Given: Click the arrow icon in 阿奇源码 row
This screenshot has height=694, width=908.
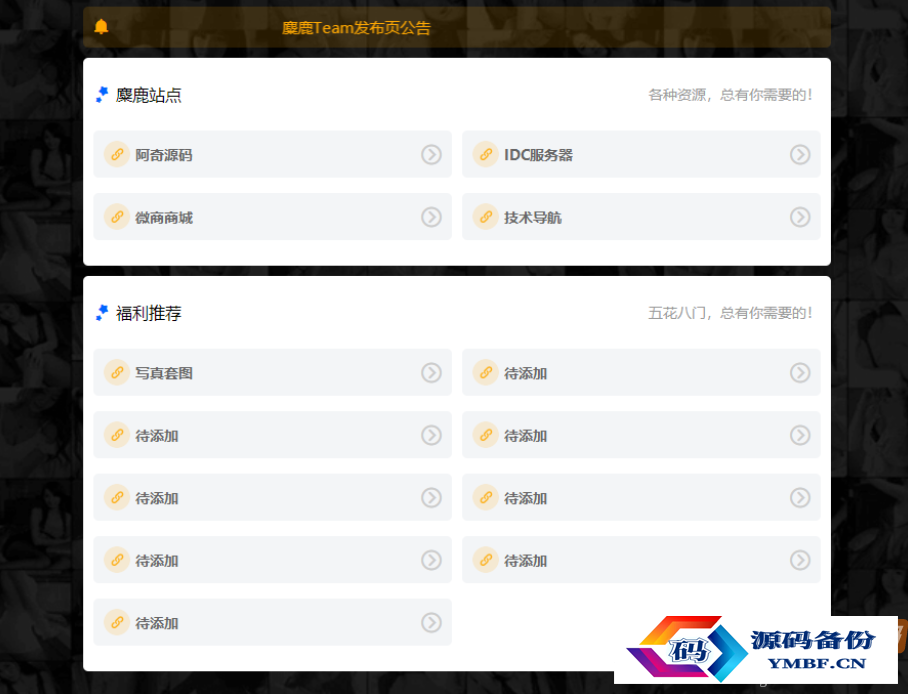Looking at the screenshot, I should [431, 155].
